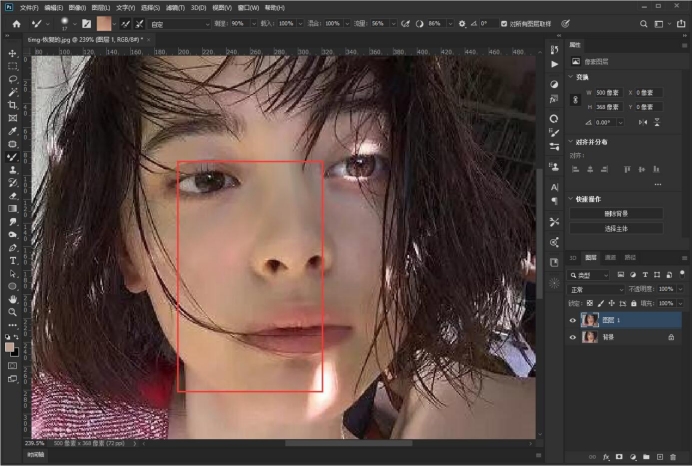Toggle lock all padlock icon
The image size is (692, 466).
coord(634,303)
